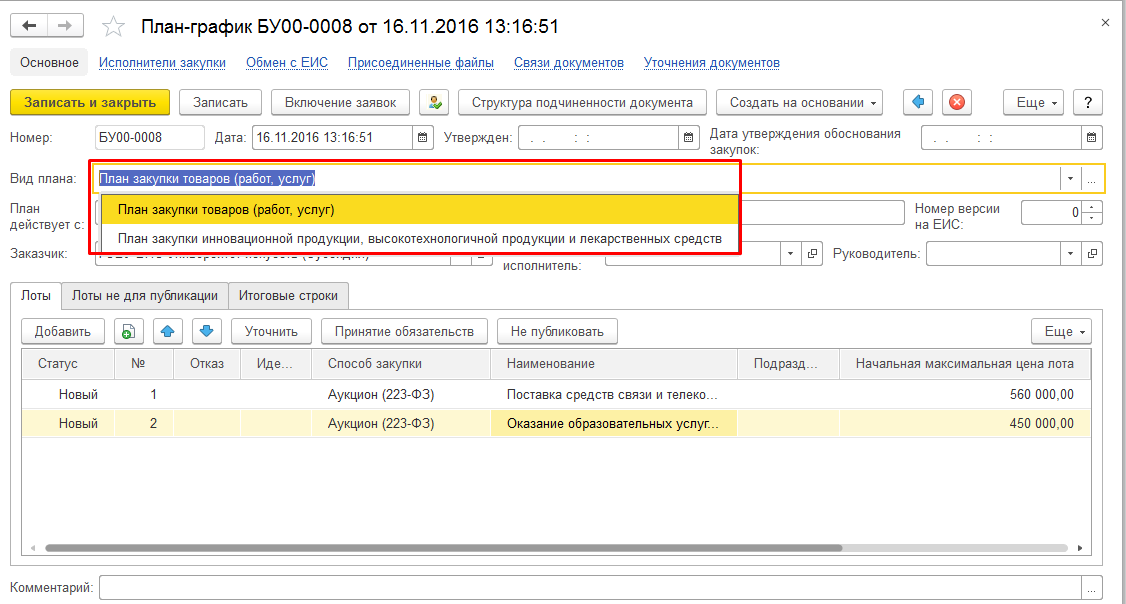Click the Добавить button

pyautogui.click(x=62, y=331)
